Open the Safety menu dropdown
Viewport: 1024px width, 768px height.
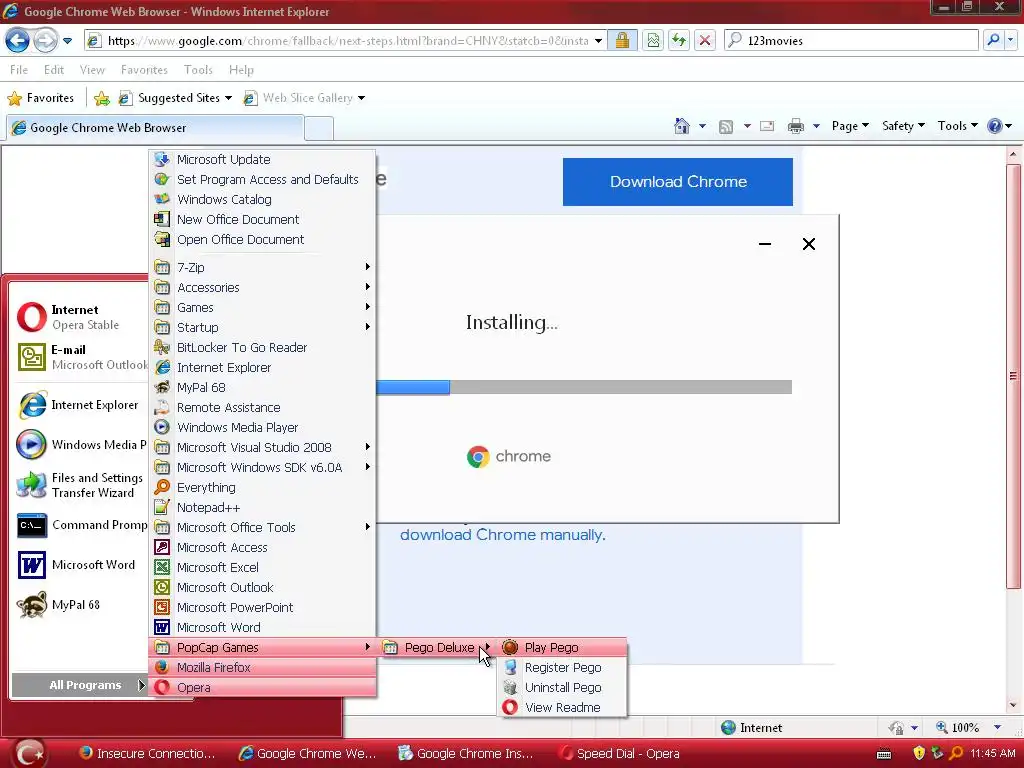click(903, 126)
